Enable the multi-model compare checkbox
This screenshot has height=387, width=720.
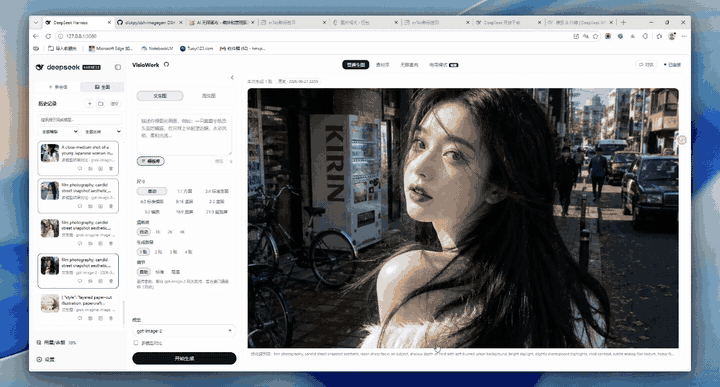tap(136, 343)
